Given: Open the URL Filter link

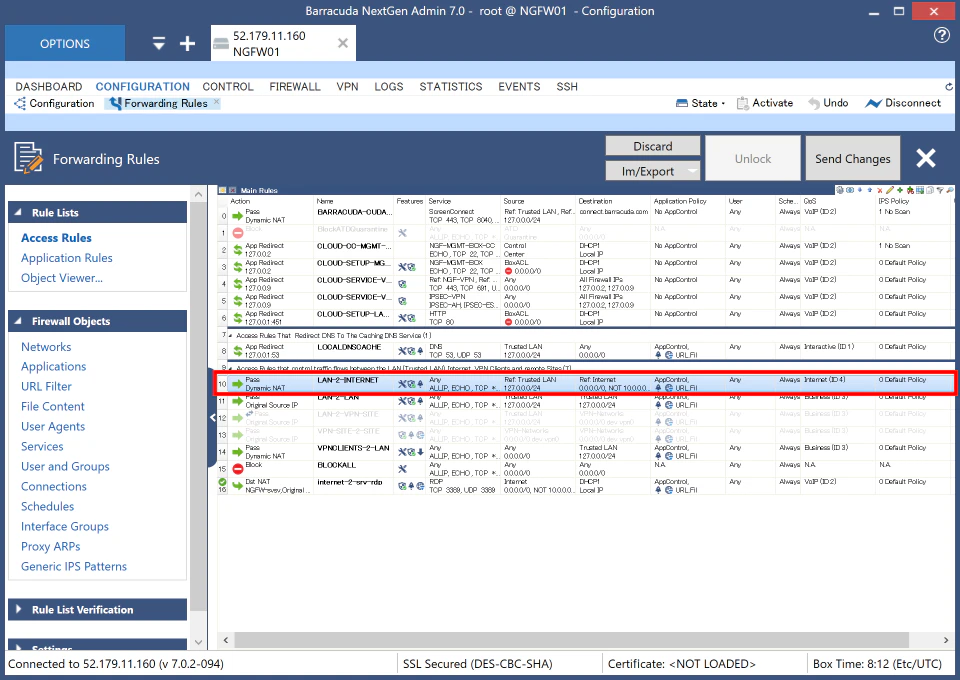Looking at the screenshot, I should (47, 386).
